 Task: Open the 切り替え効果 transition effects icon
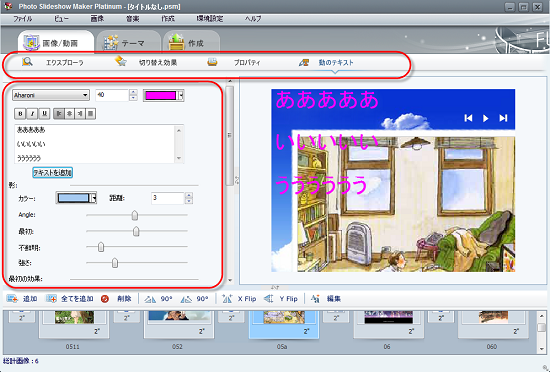(121, 61)
